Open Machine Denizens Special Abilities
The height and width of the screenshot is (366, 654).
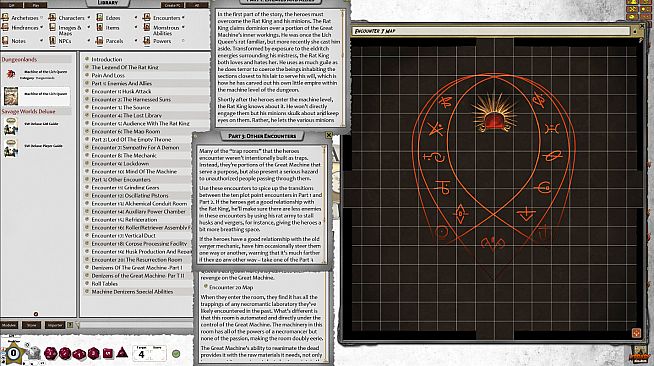tap(132, 291)
